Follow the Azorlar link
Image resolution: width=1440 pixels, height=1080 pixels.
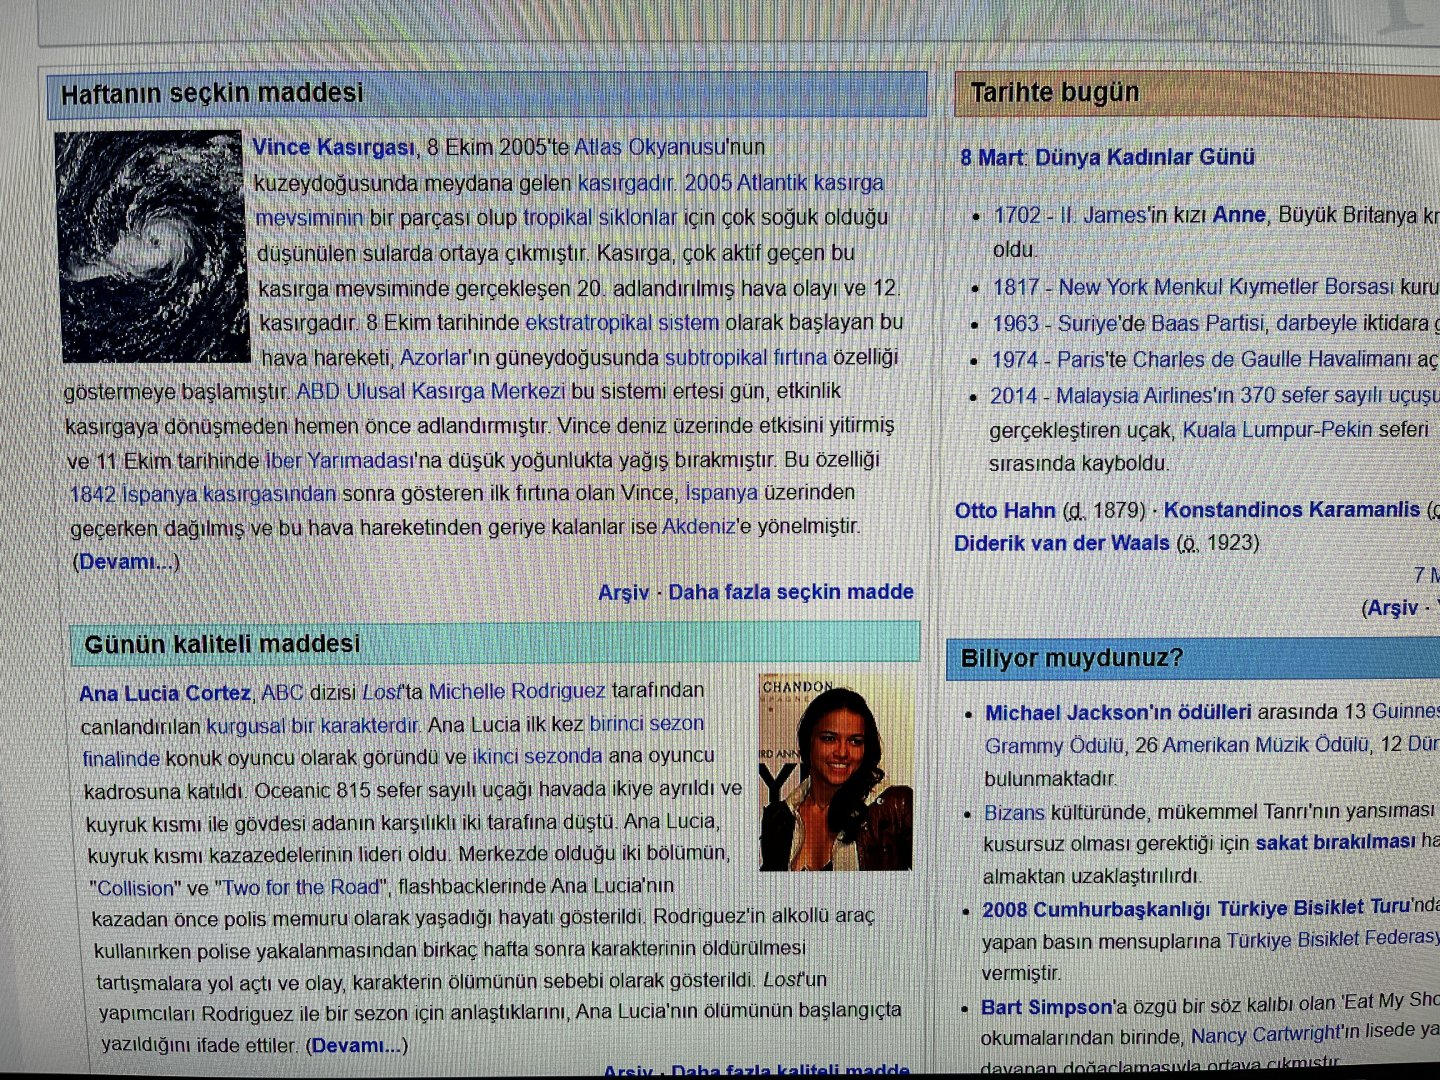click(x=434, y=357)
